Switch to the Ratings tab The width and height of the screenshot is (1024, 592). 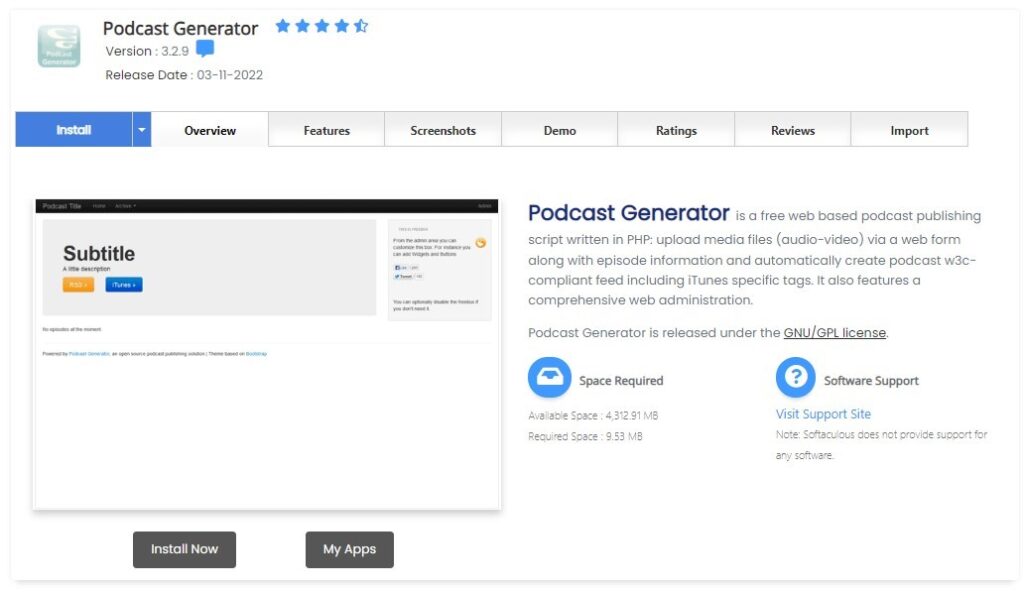[676, 130]
